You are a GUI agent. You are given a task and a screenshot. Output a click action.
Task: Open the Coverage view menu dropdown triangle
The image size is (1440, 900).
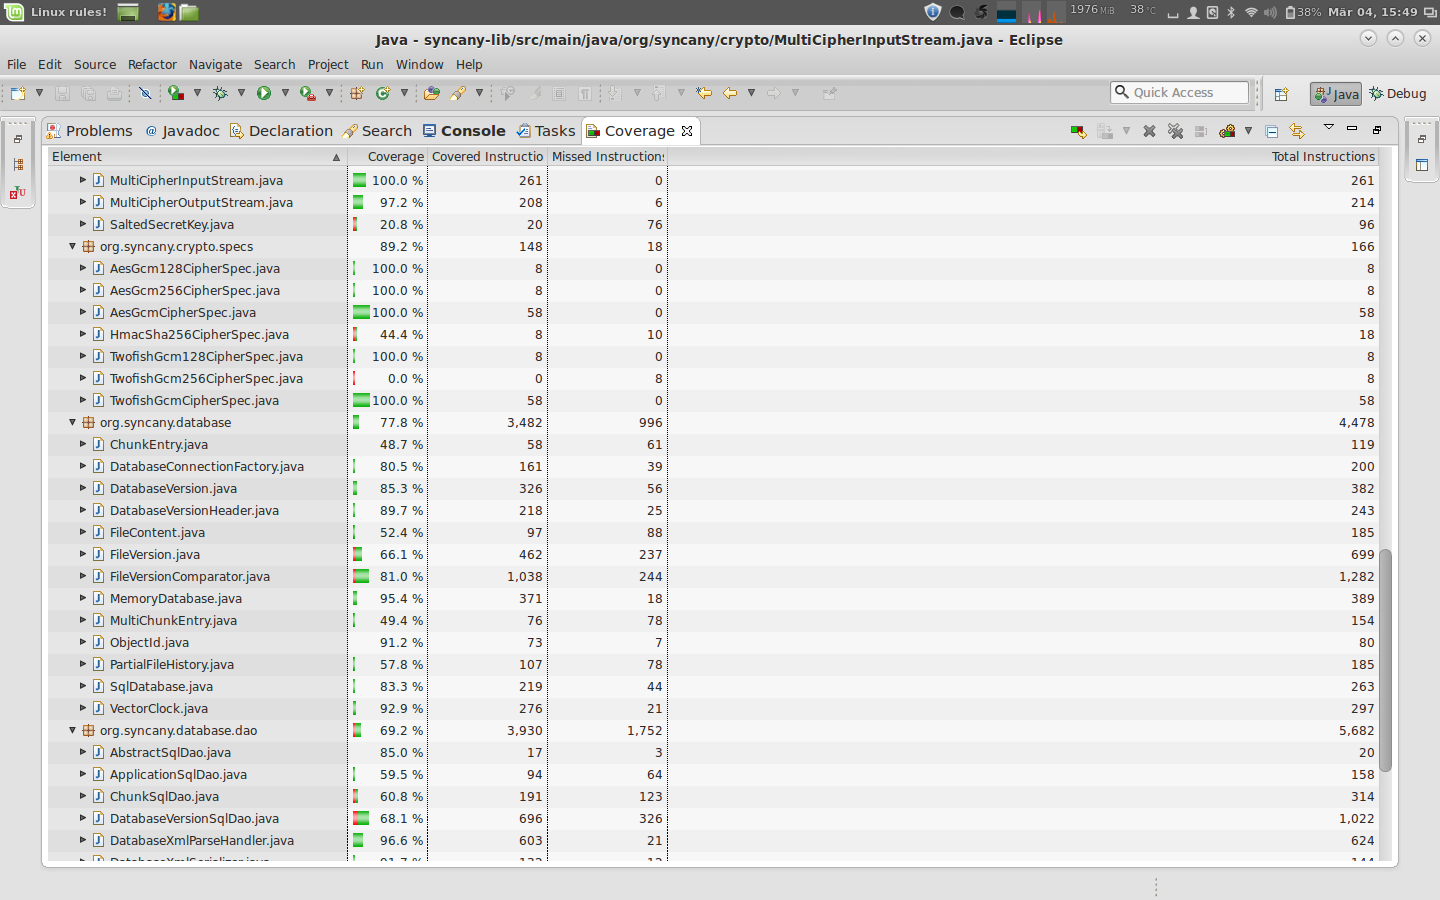[x=1328, y=128]
